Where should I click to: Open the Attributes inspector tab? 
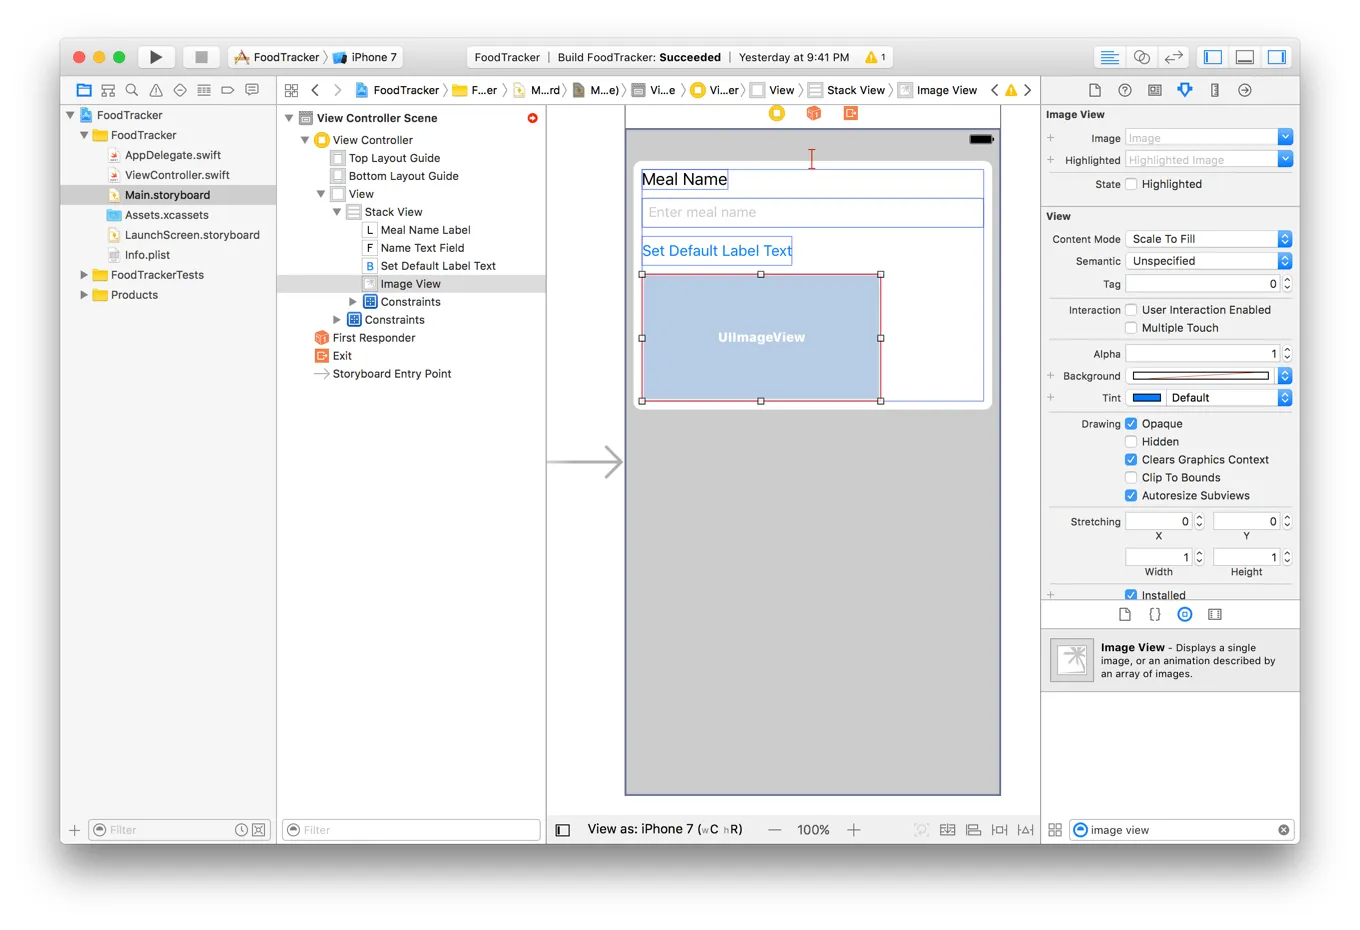click(x=1185, y=90)
